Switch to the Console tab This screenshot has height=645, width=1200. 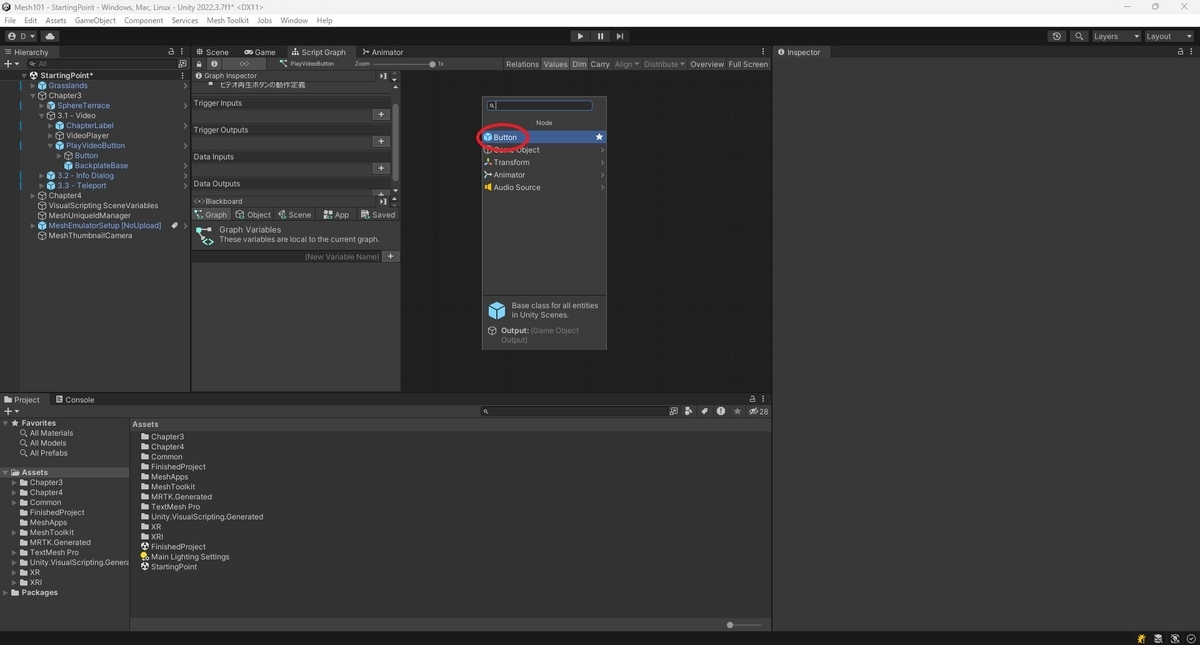[x=75, y=399]
